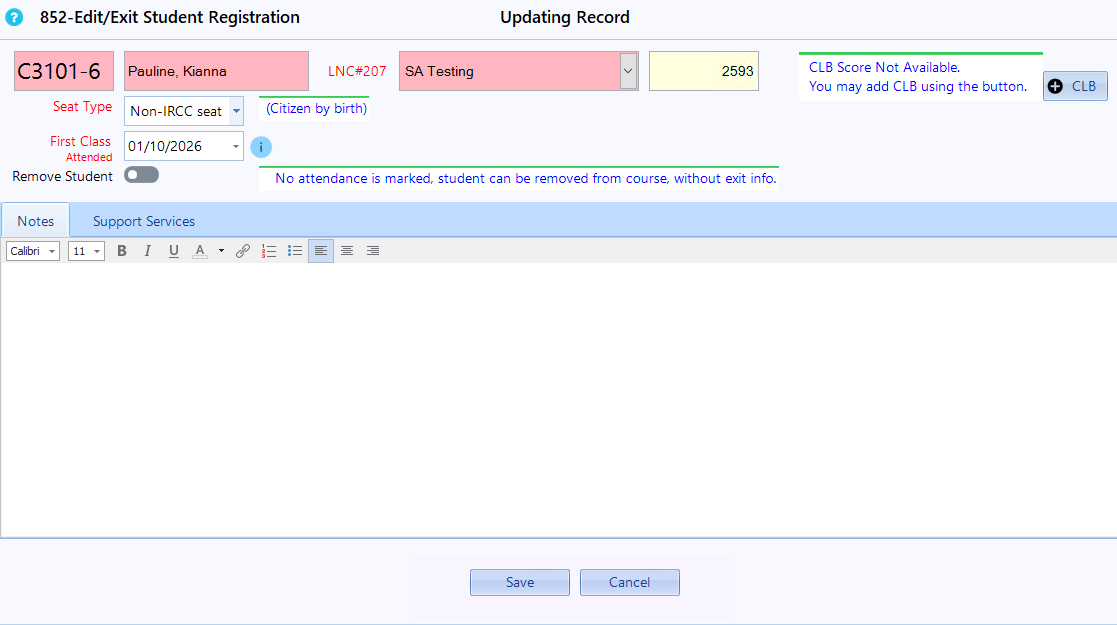Start a bulleted list in notes
The image size is (1117, 625).
coord(295,251)
